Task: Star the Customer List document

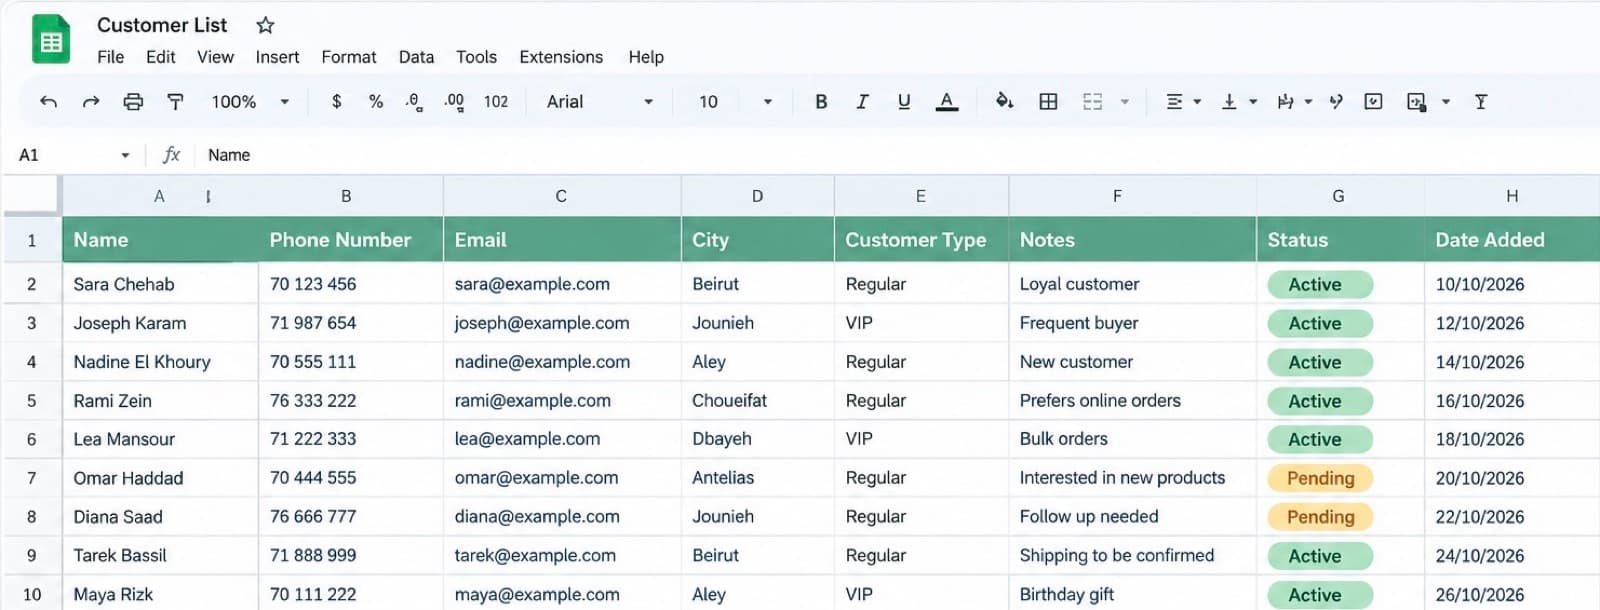Action: [x=265, y=25]
